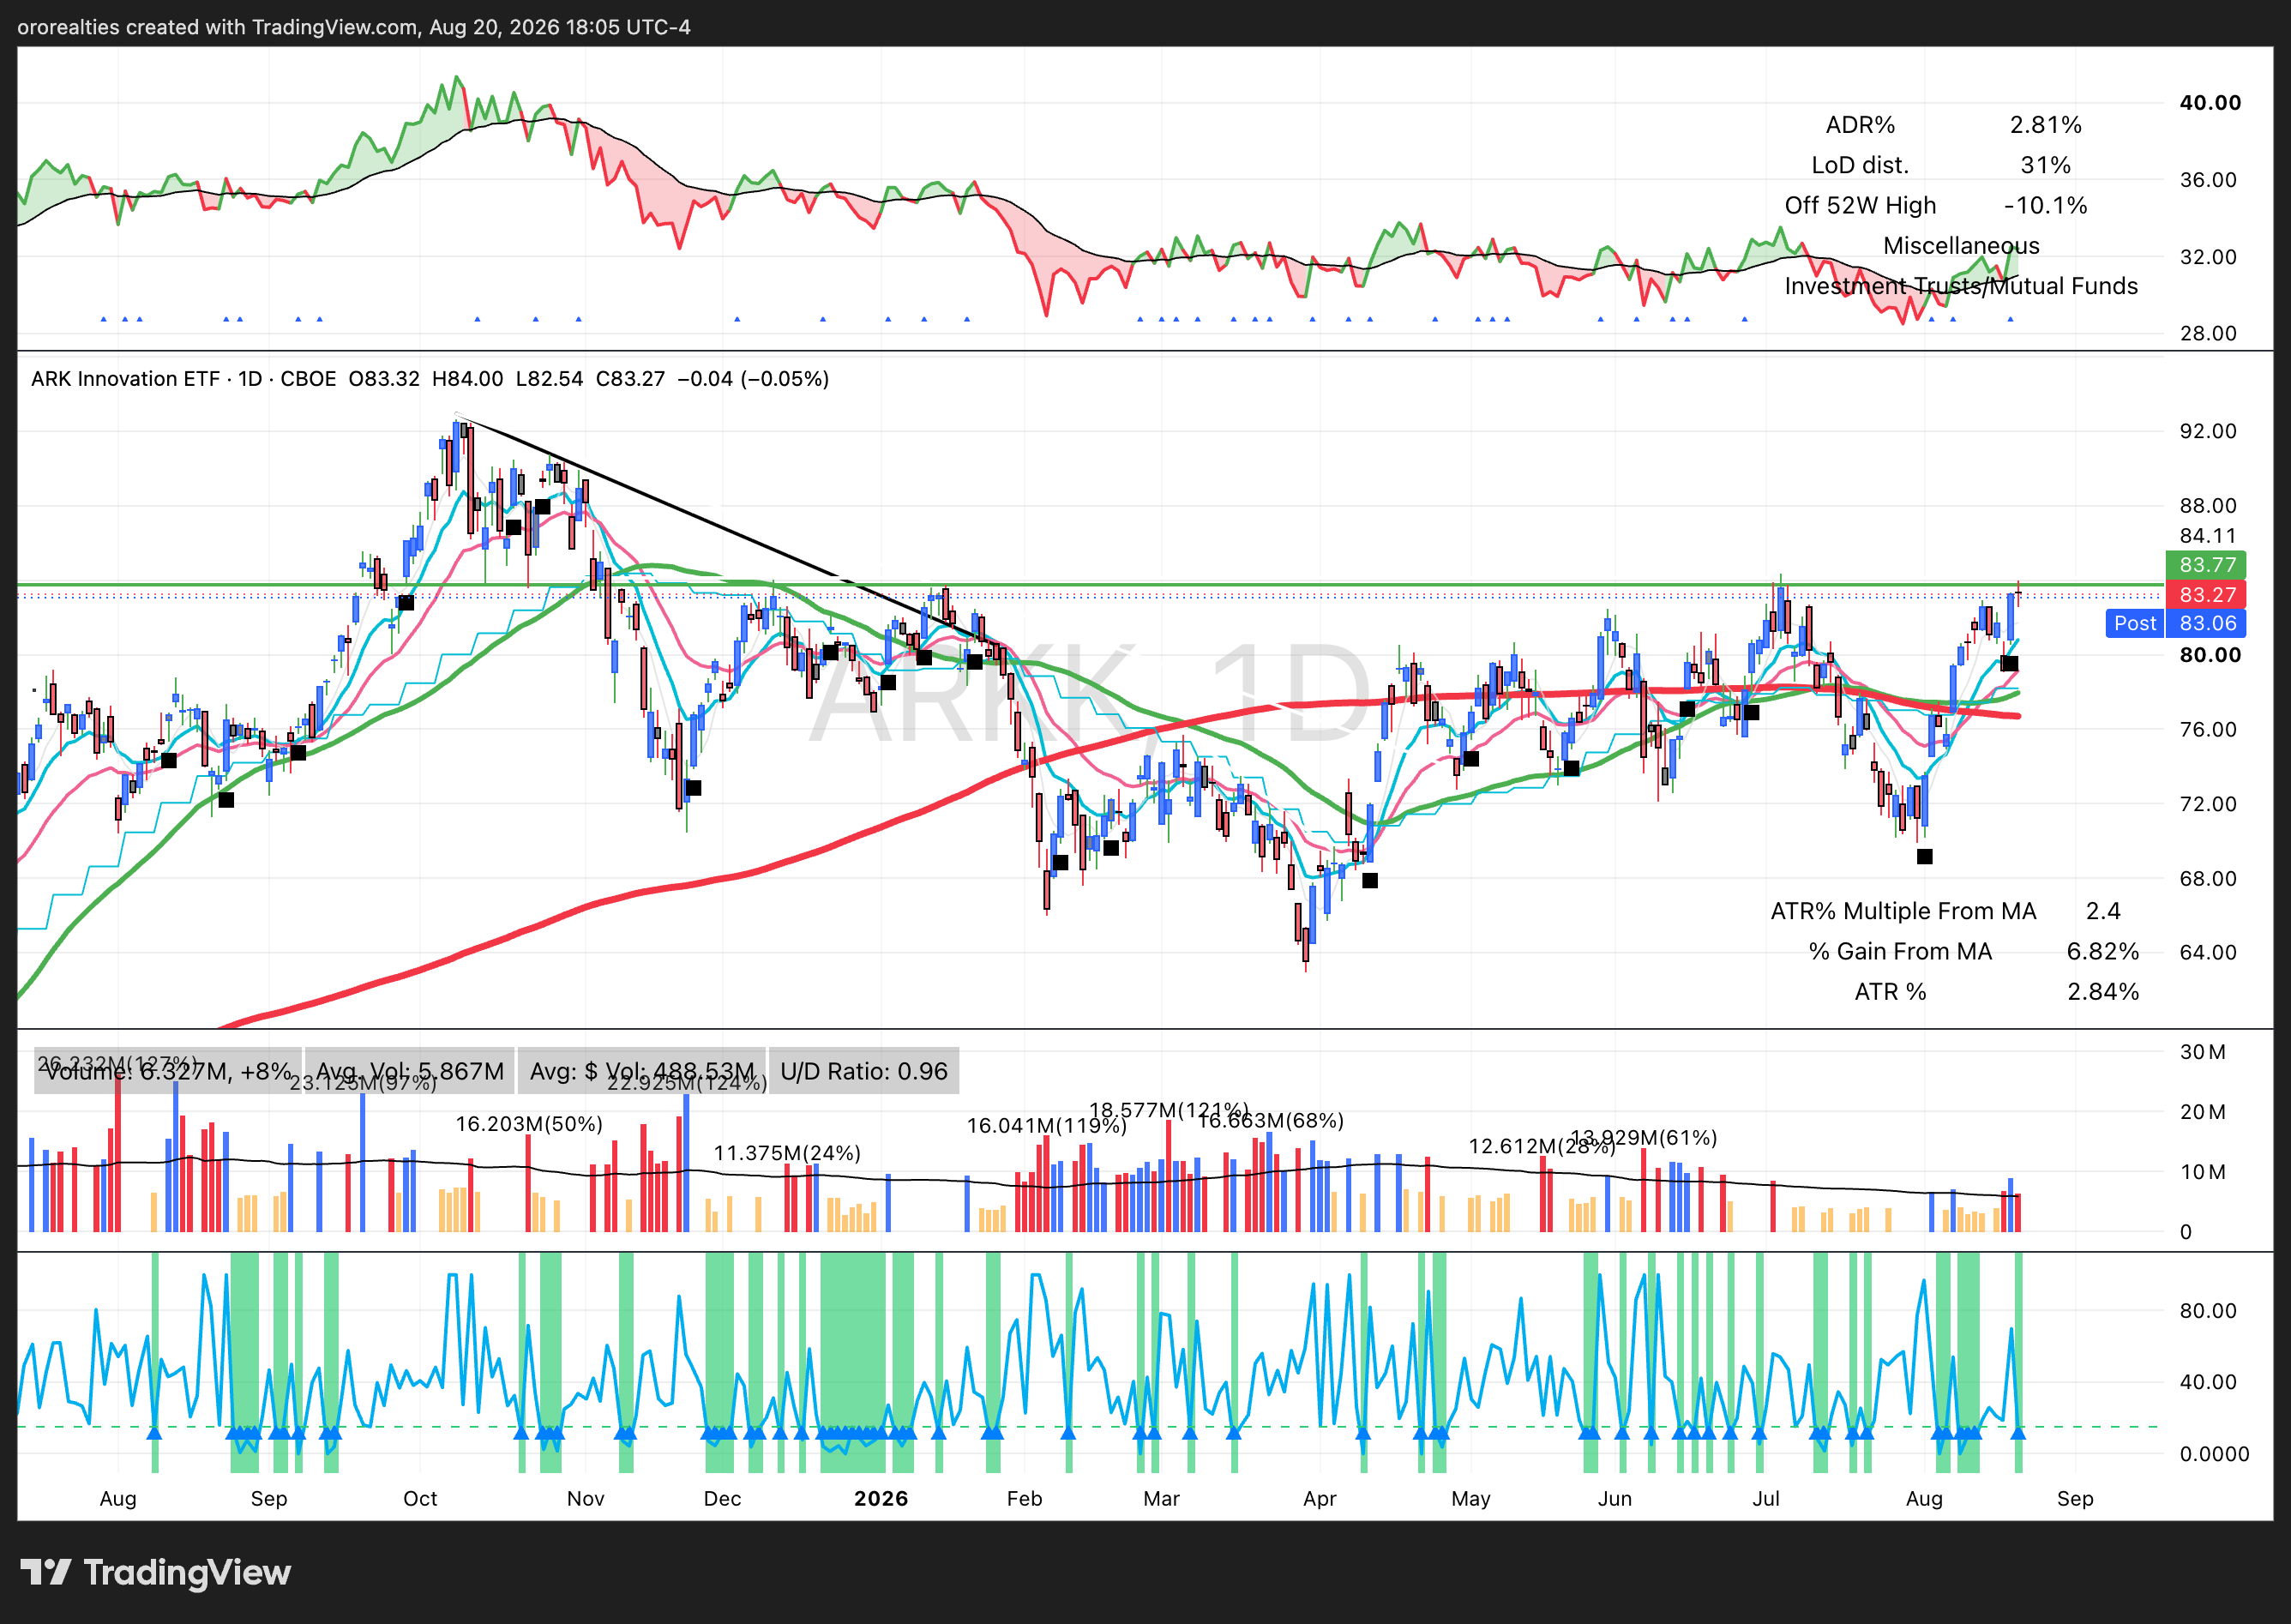Screen dimensions: 2291x1624
Task: Click the 92.00 price axis label
Action: [x=2208, y=431]
